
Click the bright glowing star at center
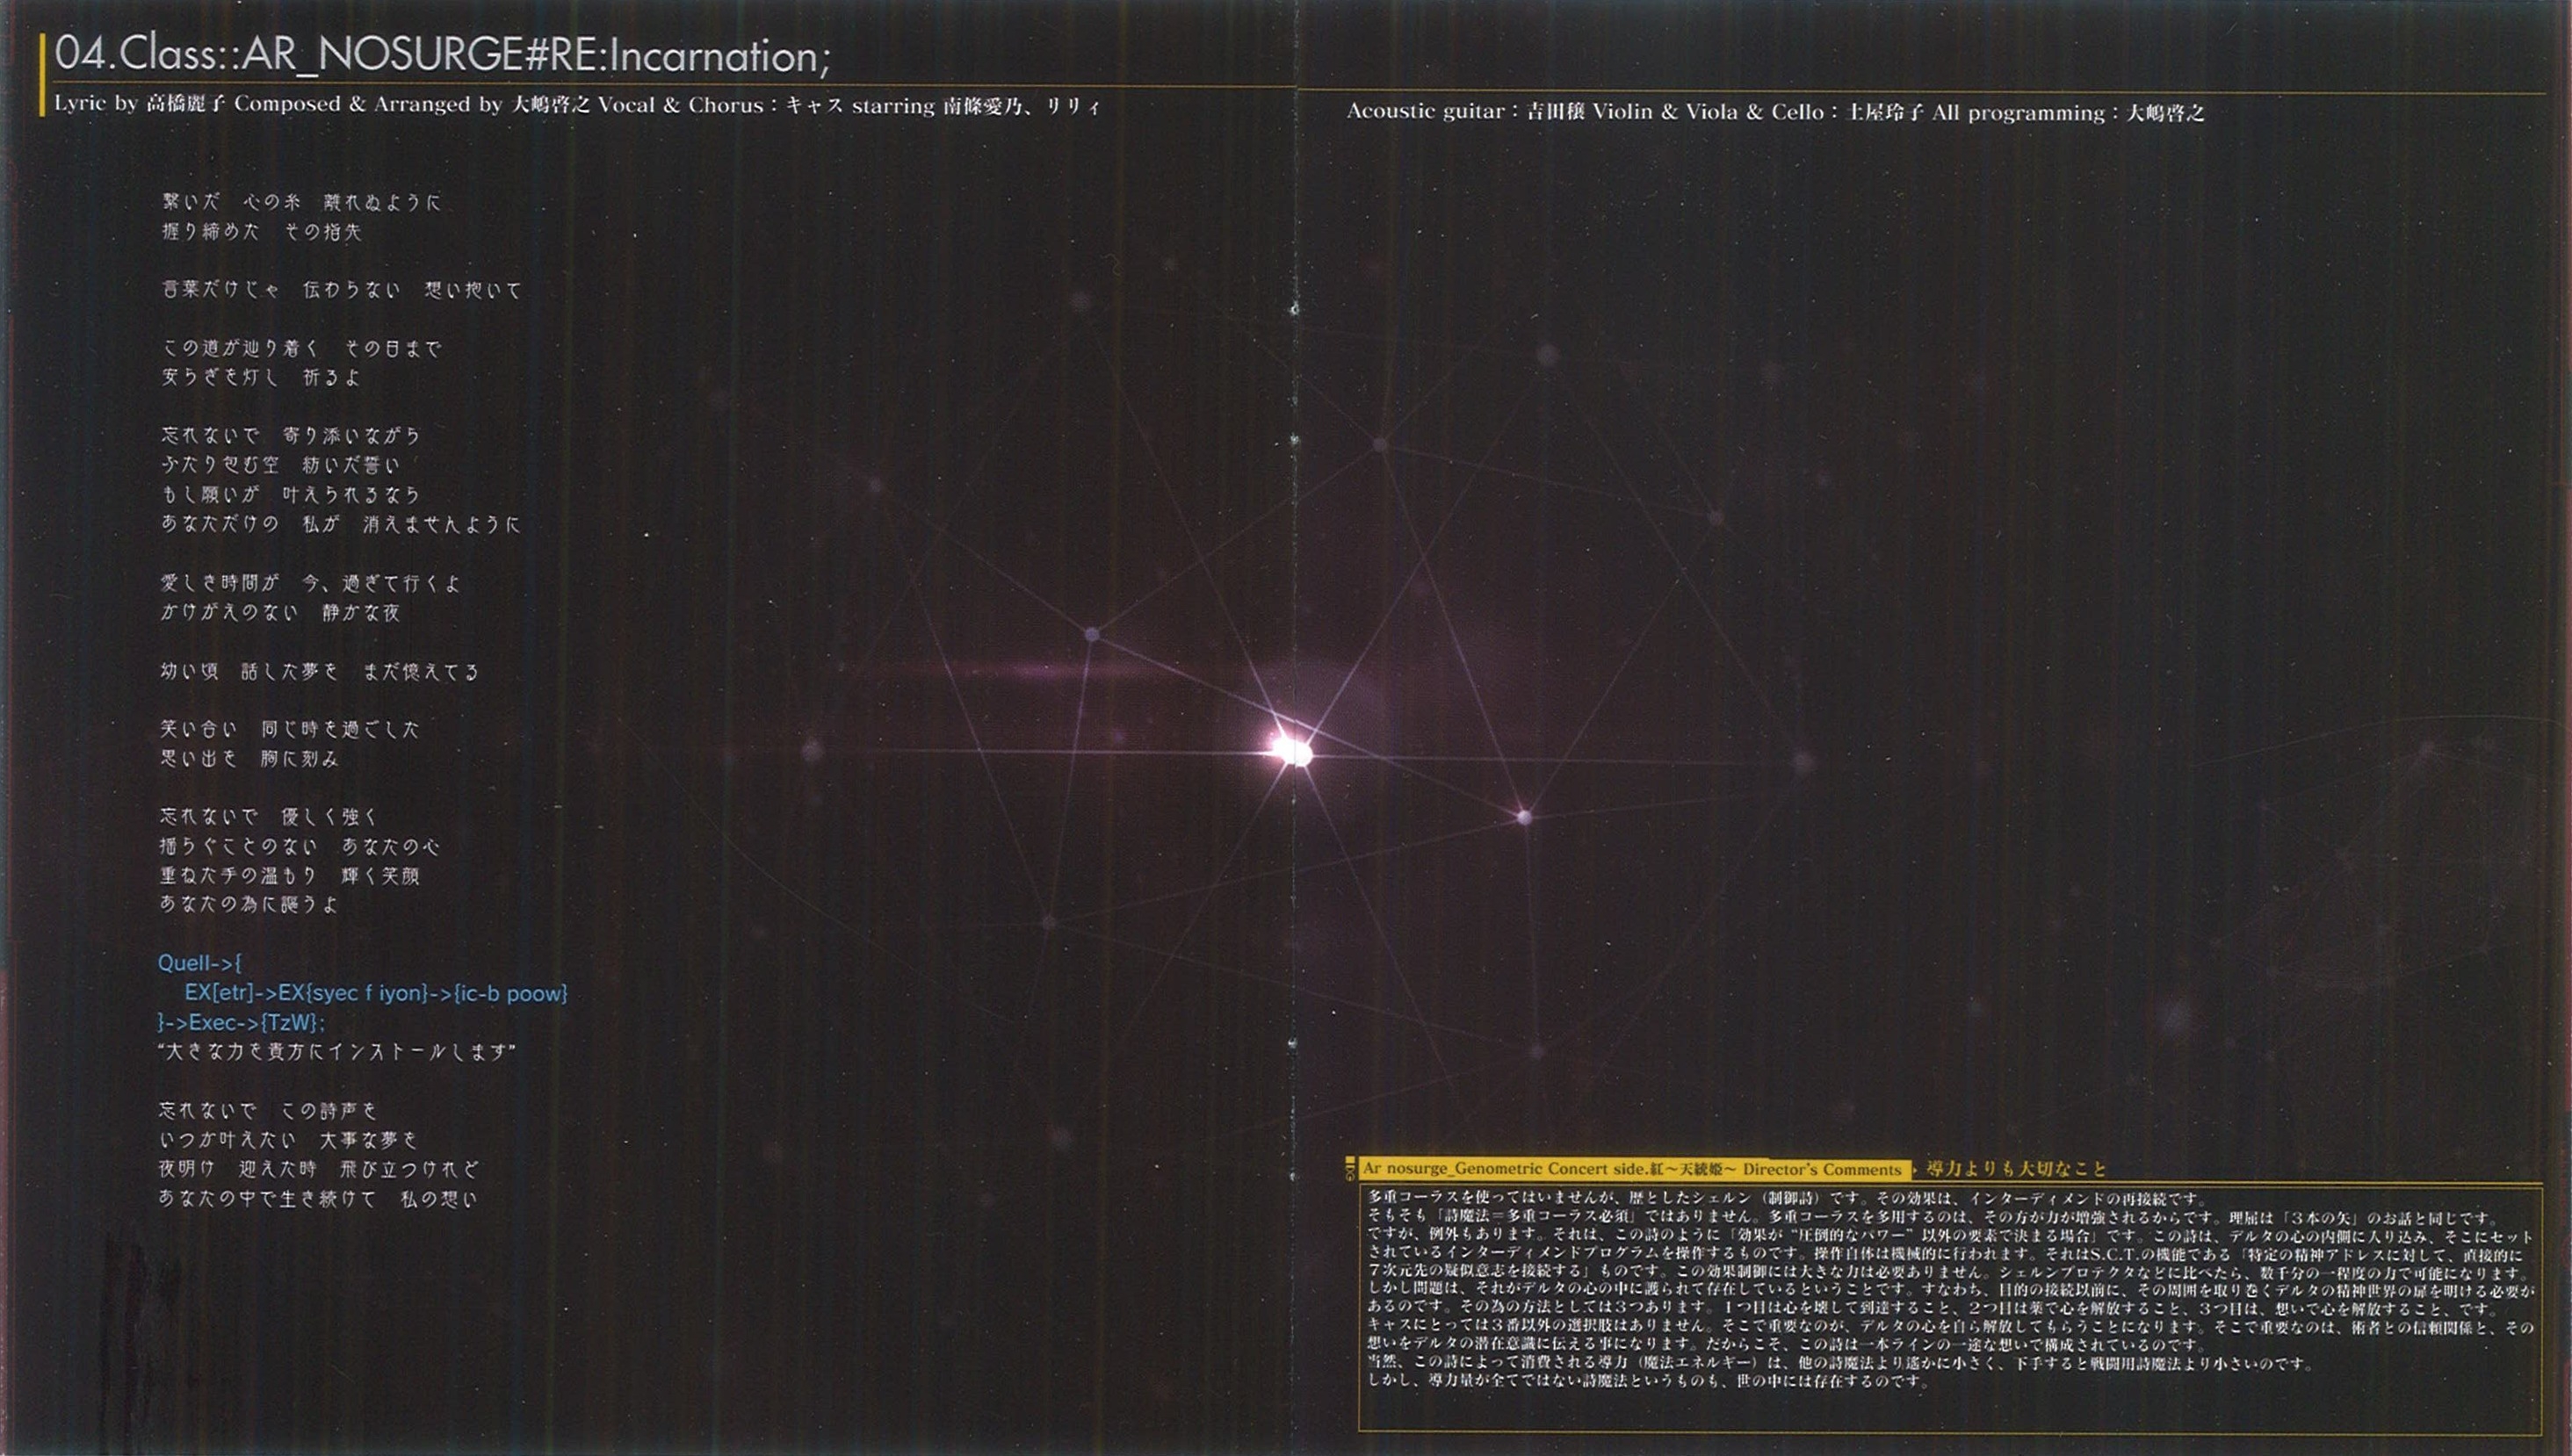coord(1292,750)
